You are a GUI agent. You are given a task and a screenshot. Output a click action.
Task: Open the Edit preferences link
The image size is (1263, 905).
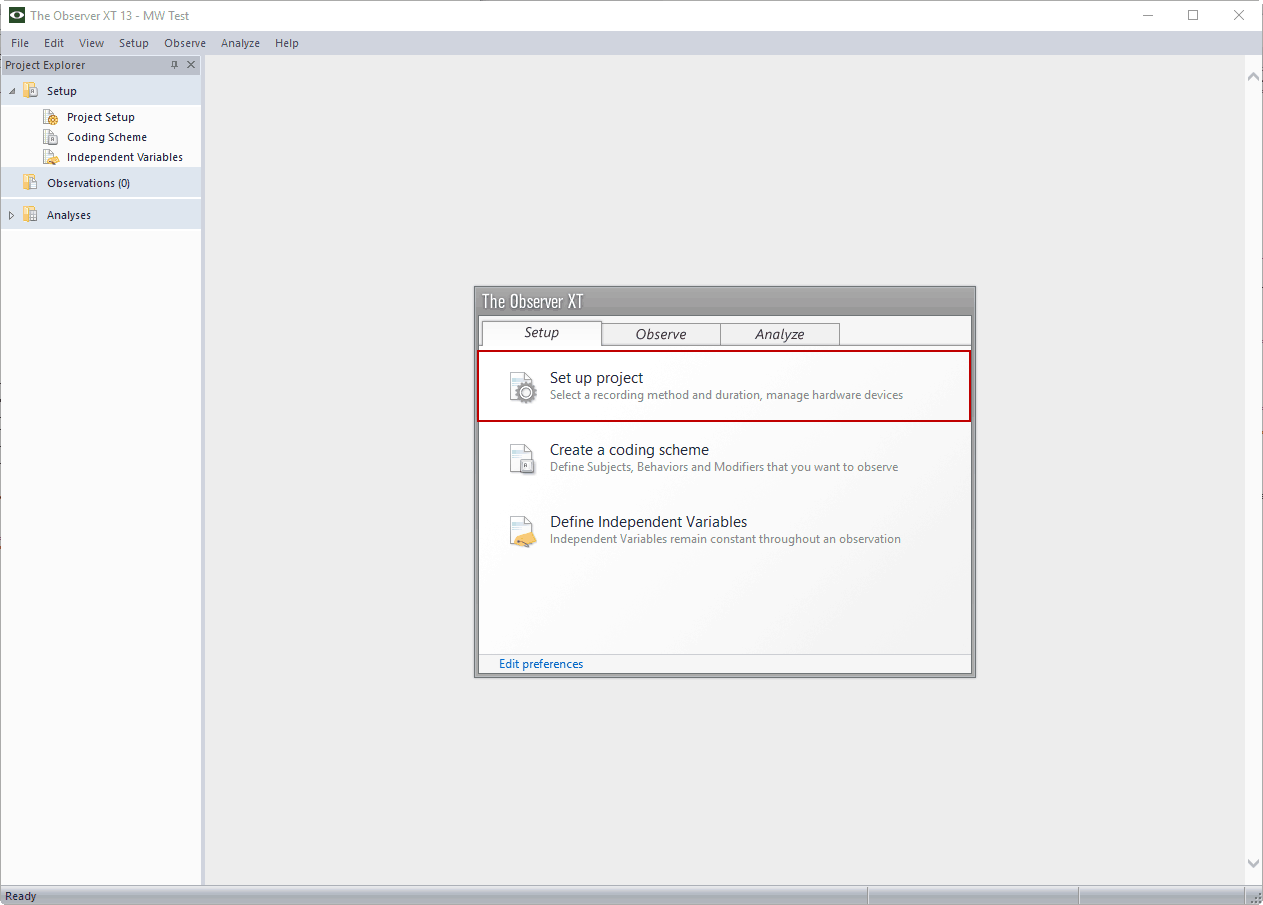coord(541,664)
